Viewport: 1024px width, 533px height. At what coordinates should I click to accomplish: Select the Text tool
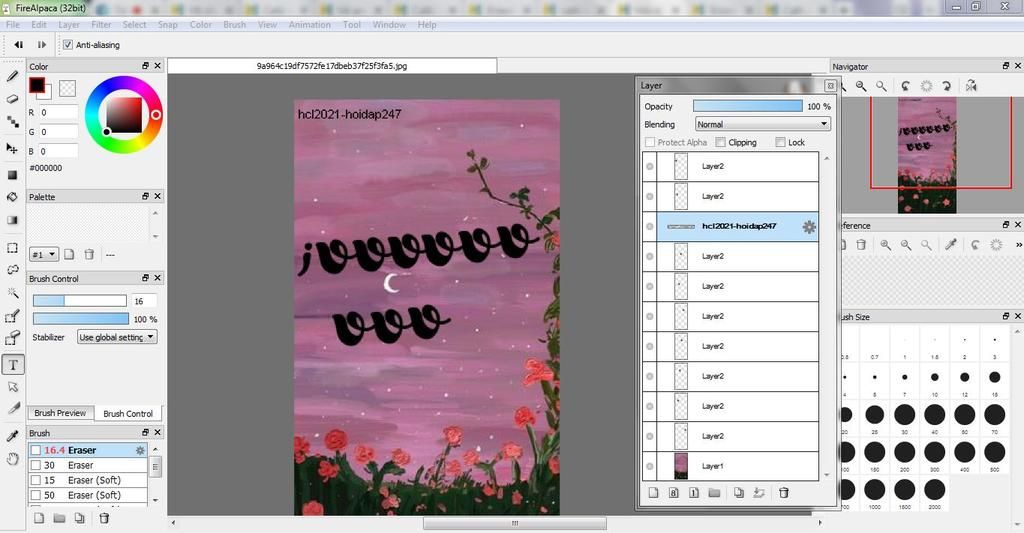point(13,364)
